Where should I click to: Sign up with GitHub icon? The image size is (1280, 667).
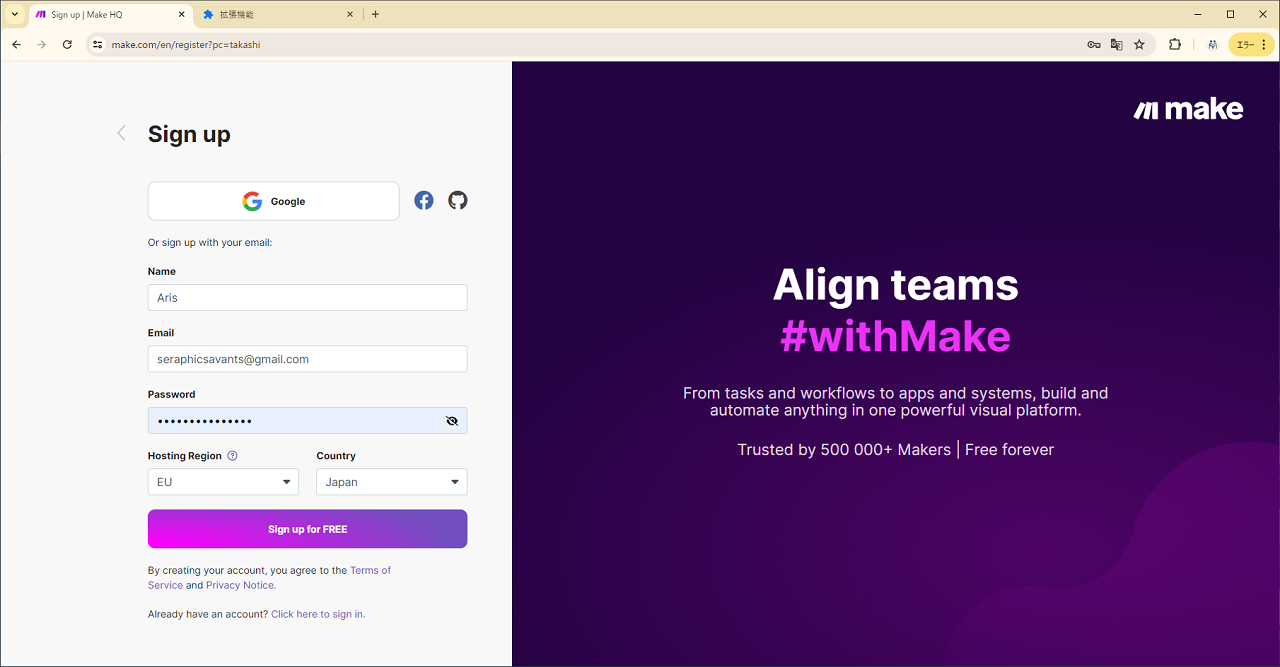tap(457, 201)
